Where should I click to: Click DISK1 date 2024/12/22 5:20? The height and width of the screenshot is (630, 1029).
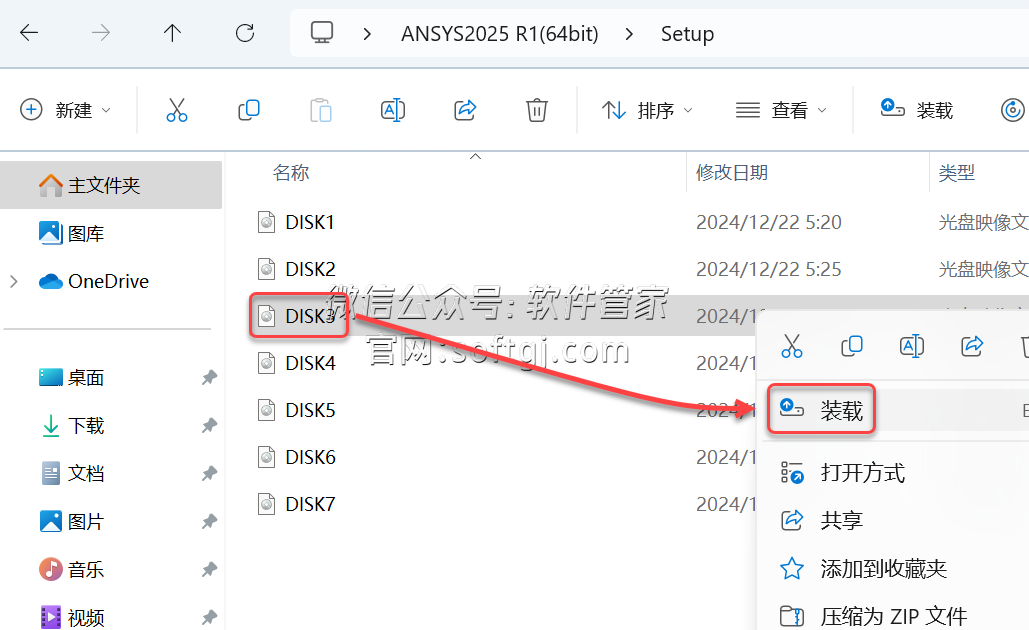coord(768,222)
